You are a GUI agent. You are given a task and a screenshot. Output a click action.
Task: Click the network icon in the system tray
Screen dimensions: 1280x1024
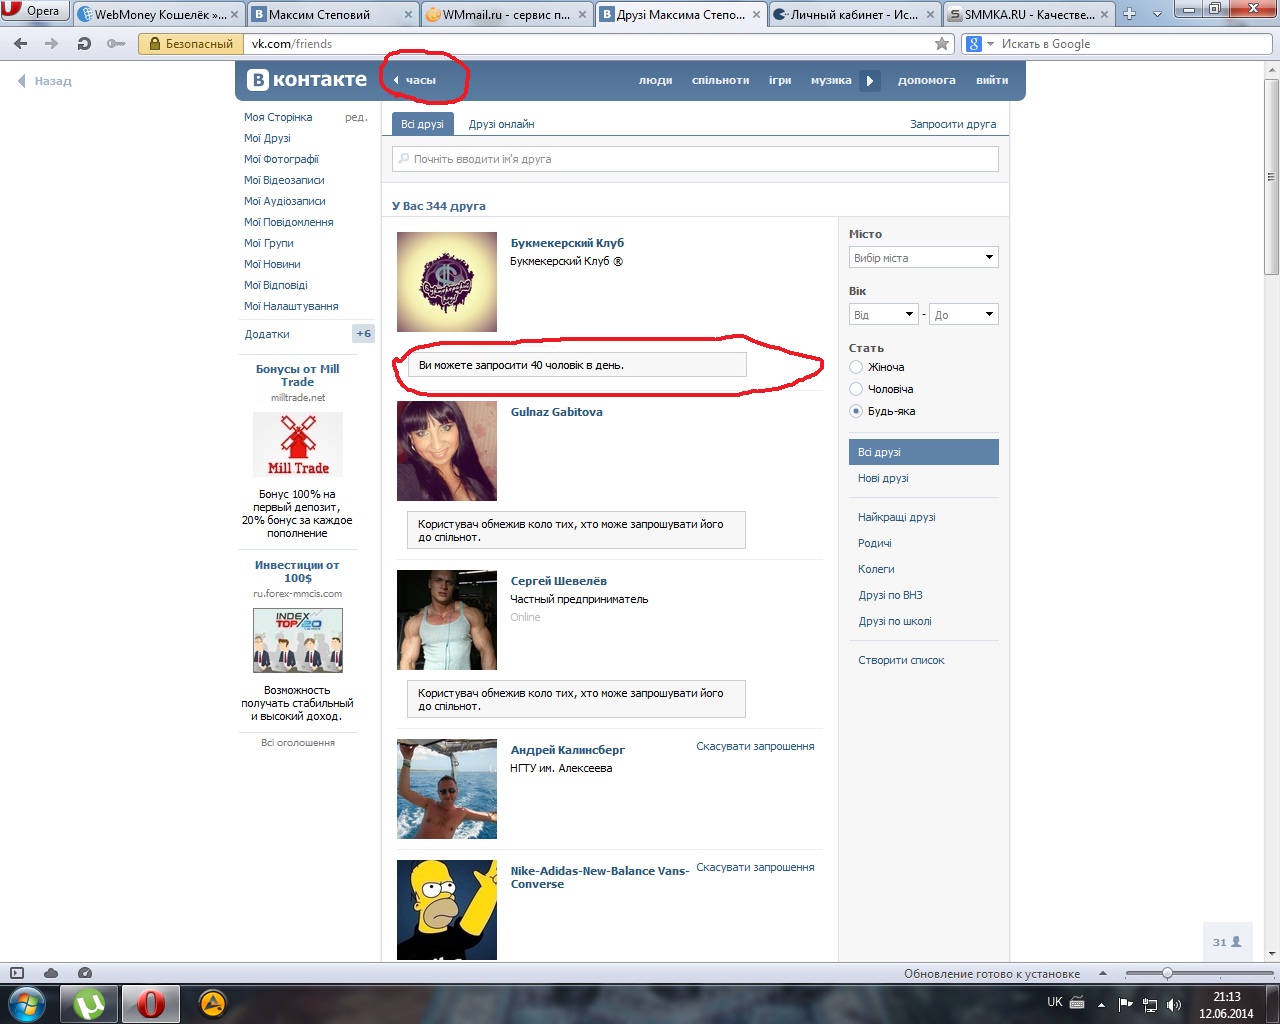[x=1150, y=1005]
